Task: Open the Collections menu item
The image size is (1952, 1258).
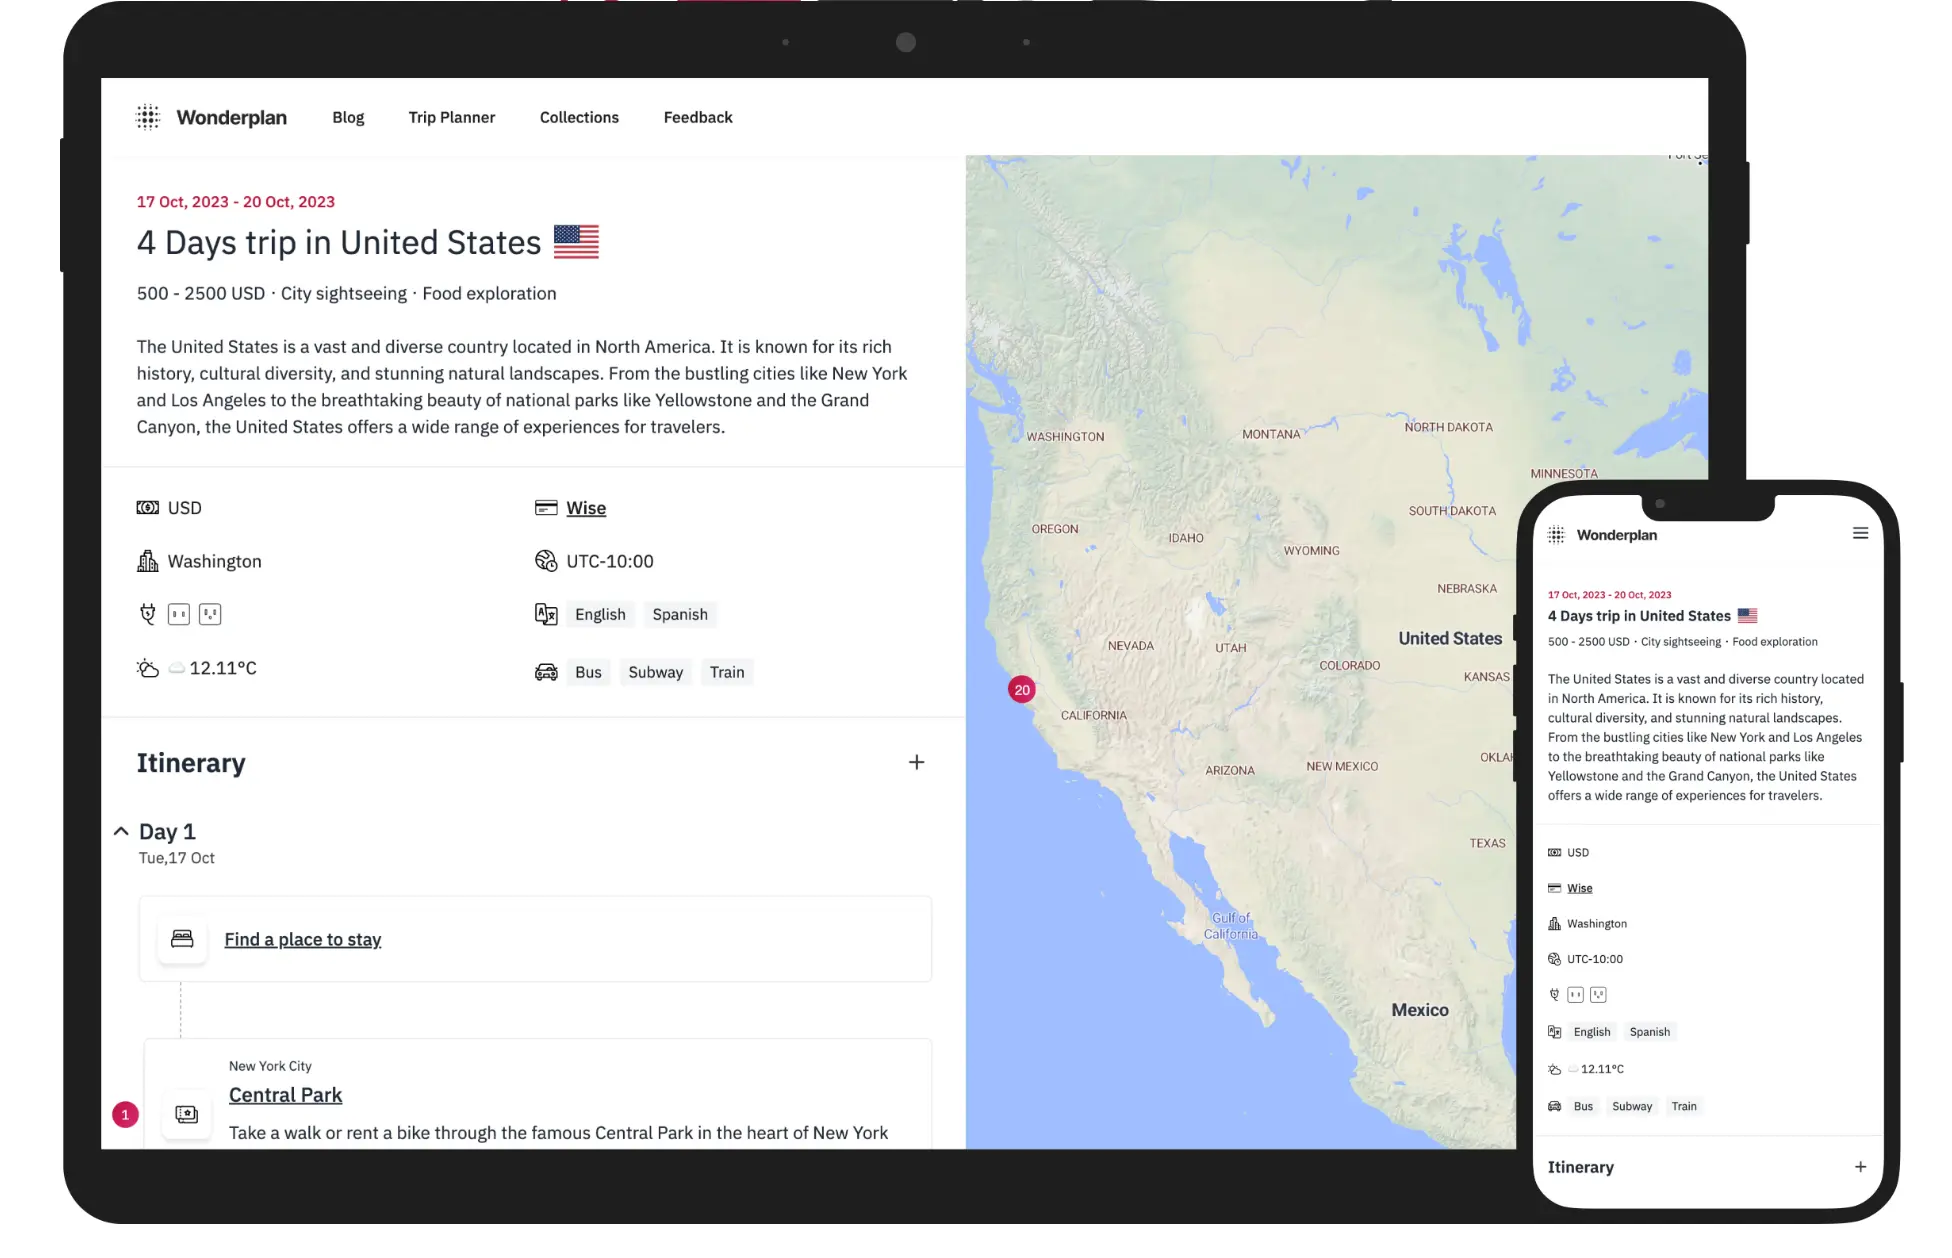Action: (579, 117)
